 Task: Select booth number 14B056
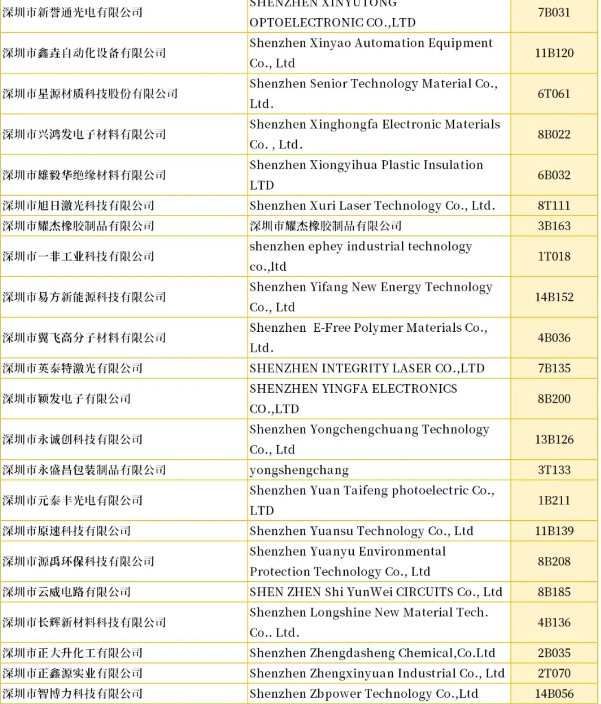[x=554, y=694]
